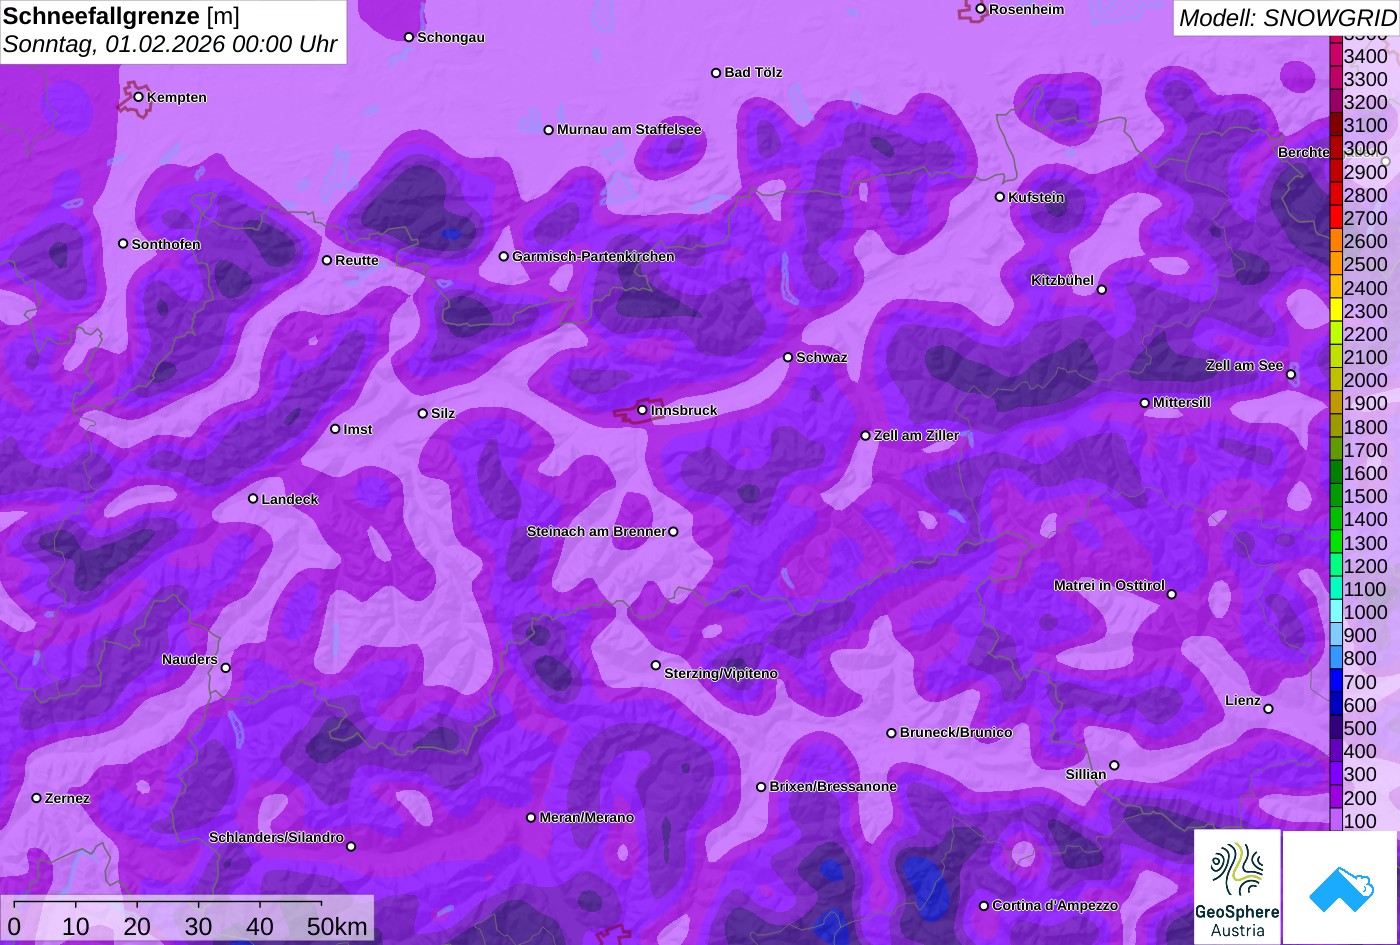
Task: Click the Schongau location dot
Action: tap(409, 37)
